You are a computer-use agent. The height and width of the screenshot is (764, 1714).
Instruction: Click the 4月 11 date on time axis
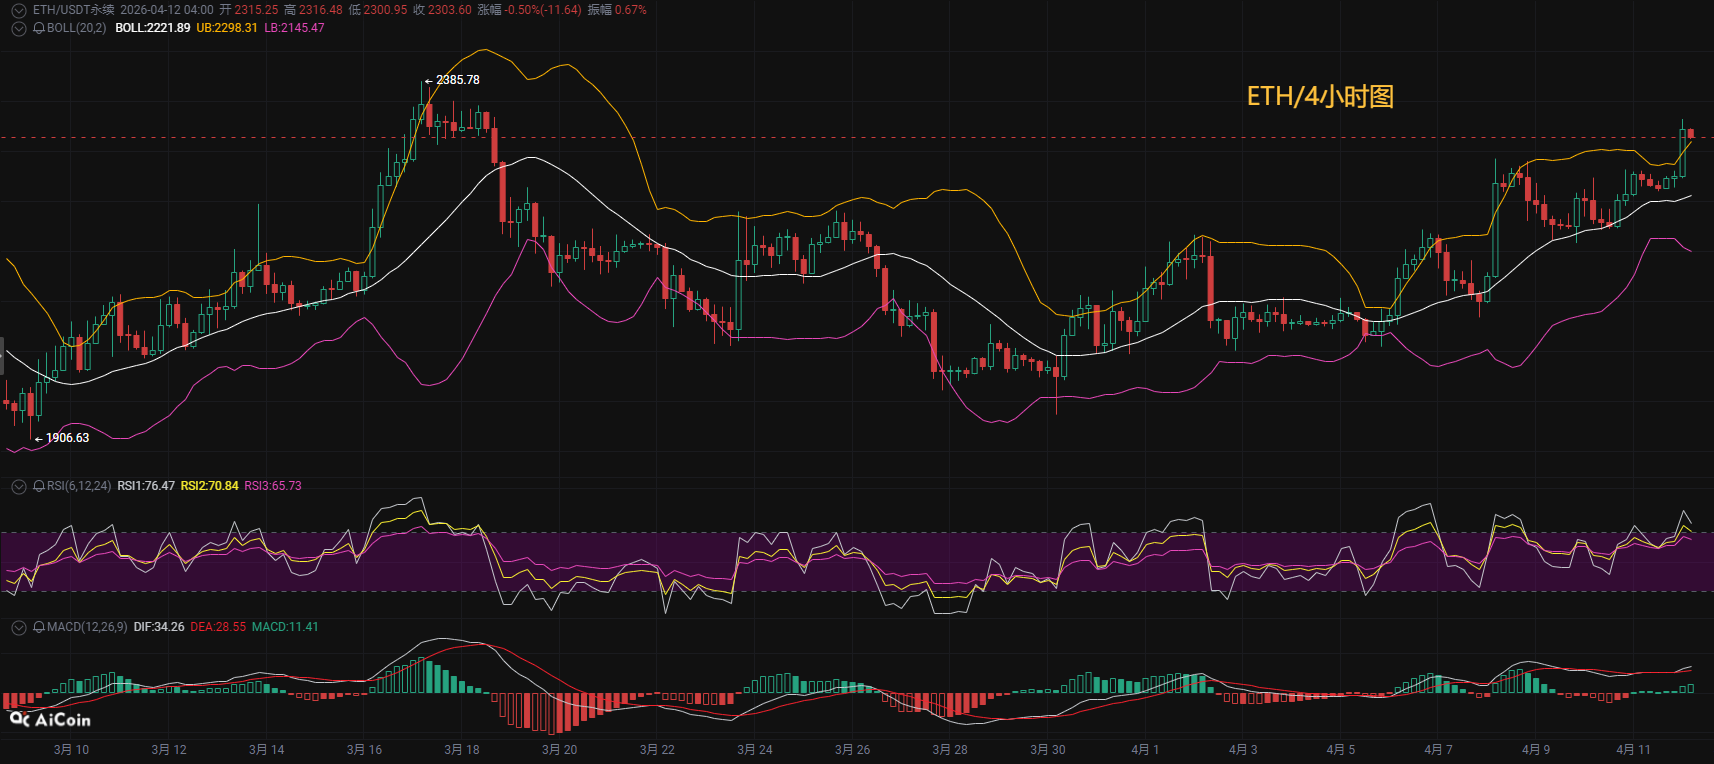1633,749
